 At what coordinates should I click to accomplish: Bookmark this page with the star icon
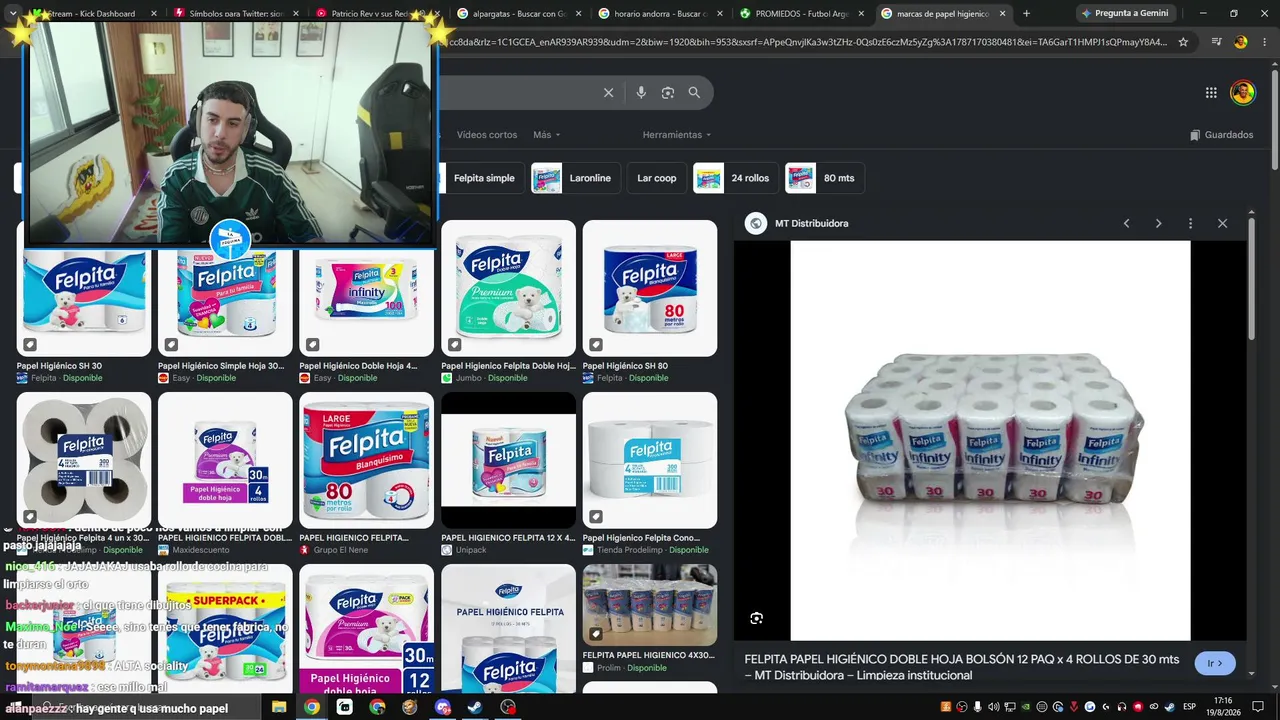[x=1183, y=42]
